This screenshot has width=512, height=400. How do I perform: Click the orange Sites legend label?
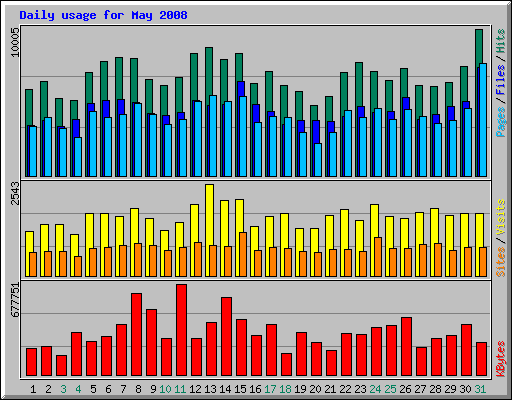pos(501,262)
